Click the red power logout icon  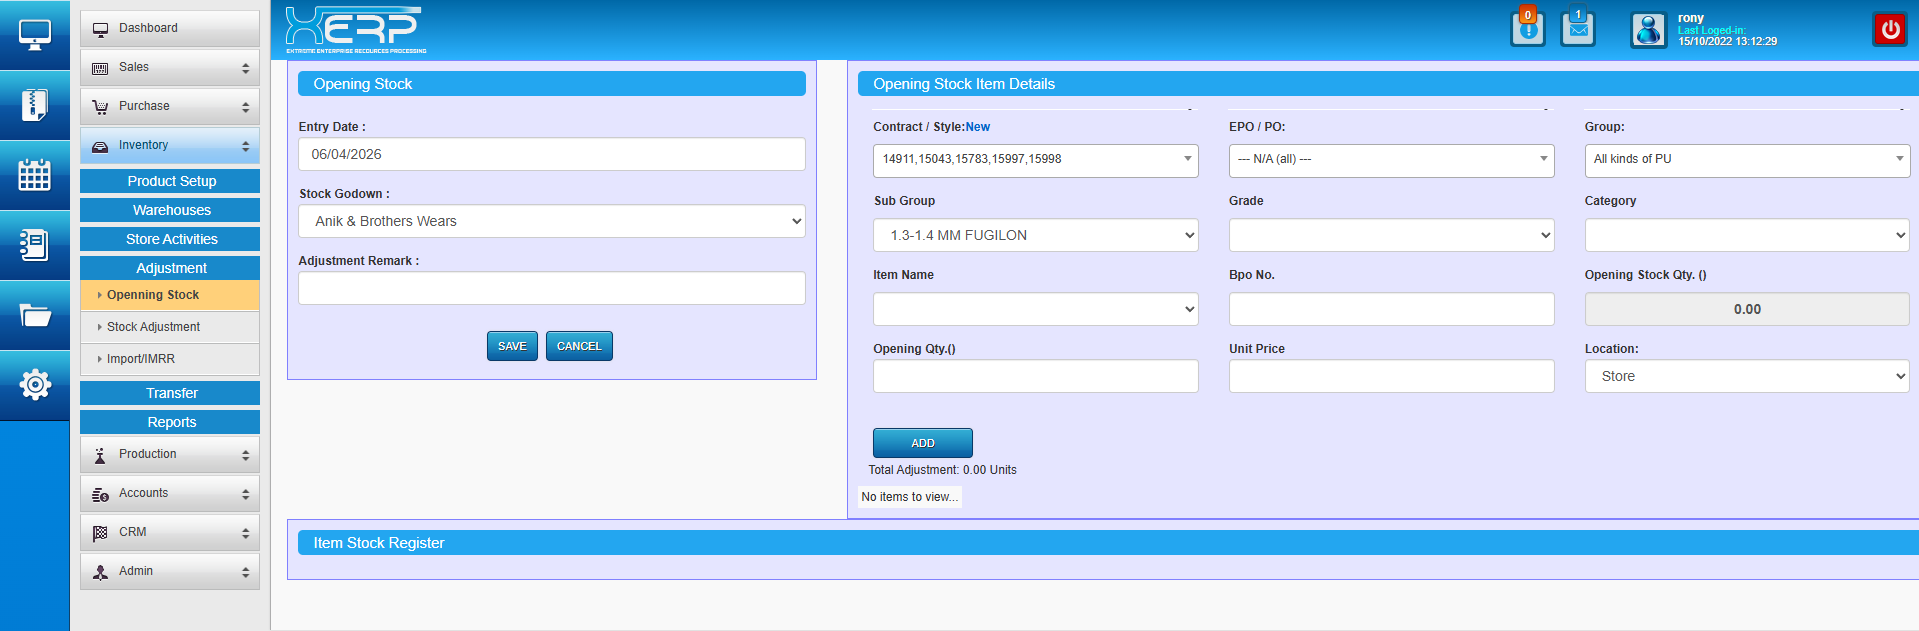pos(1889,30)
